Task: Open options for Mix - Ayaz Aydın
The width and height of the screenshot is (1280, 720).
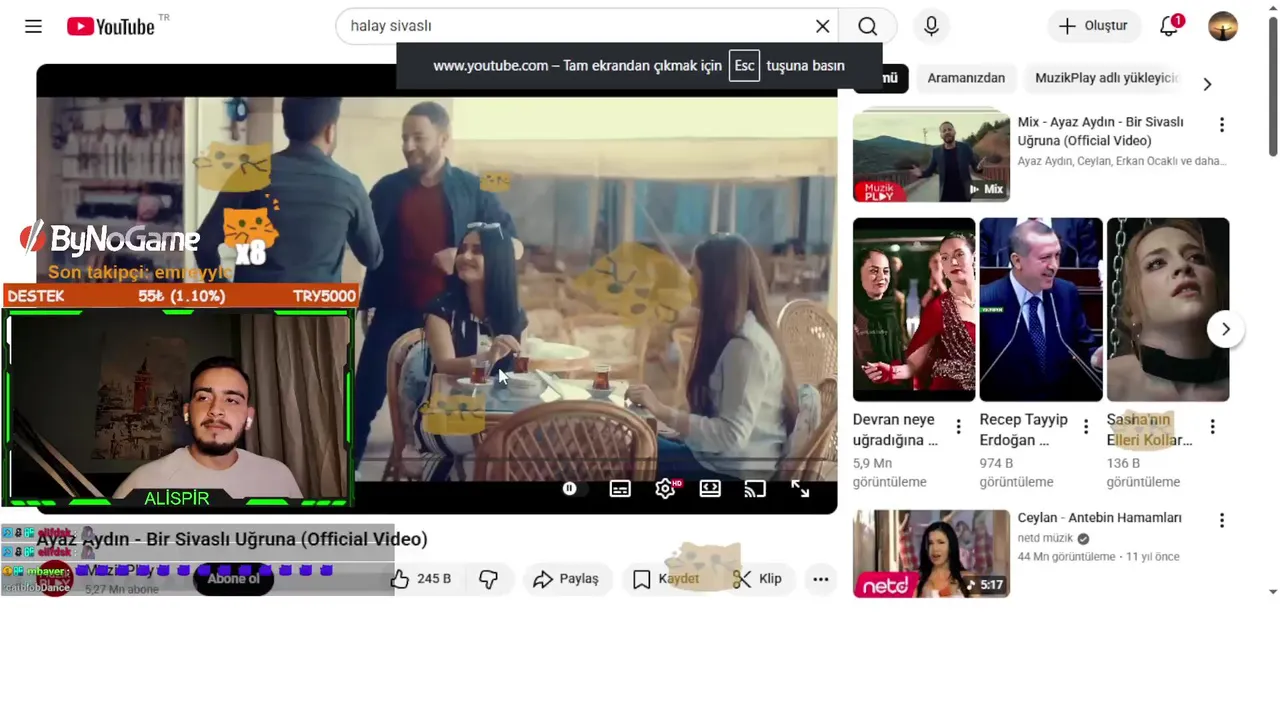Action: pyautogui.click(x=1221, y=125)
